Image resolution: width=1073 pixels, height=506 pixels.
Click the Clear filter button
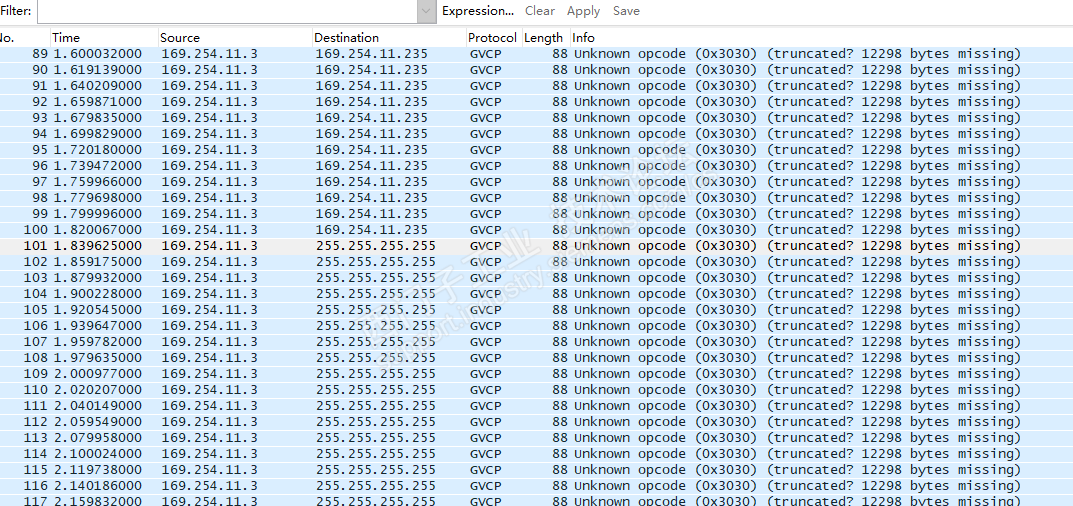click(540, 11)
